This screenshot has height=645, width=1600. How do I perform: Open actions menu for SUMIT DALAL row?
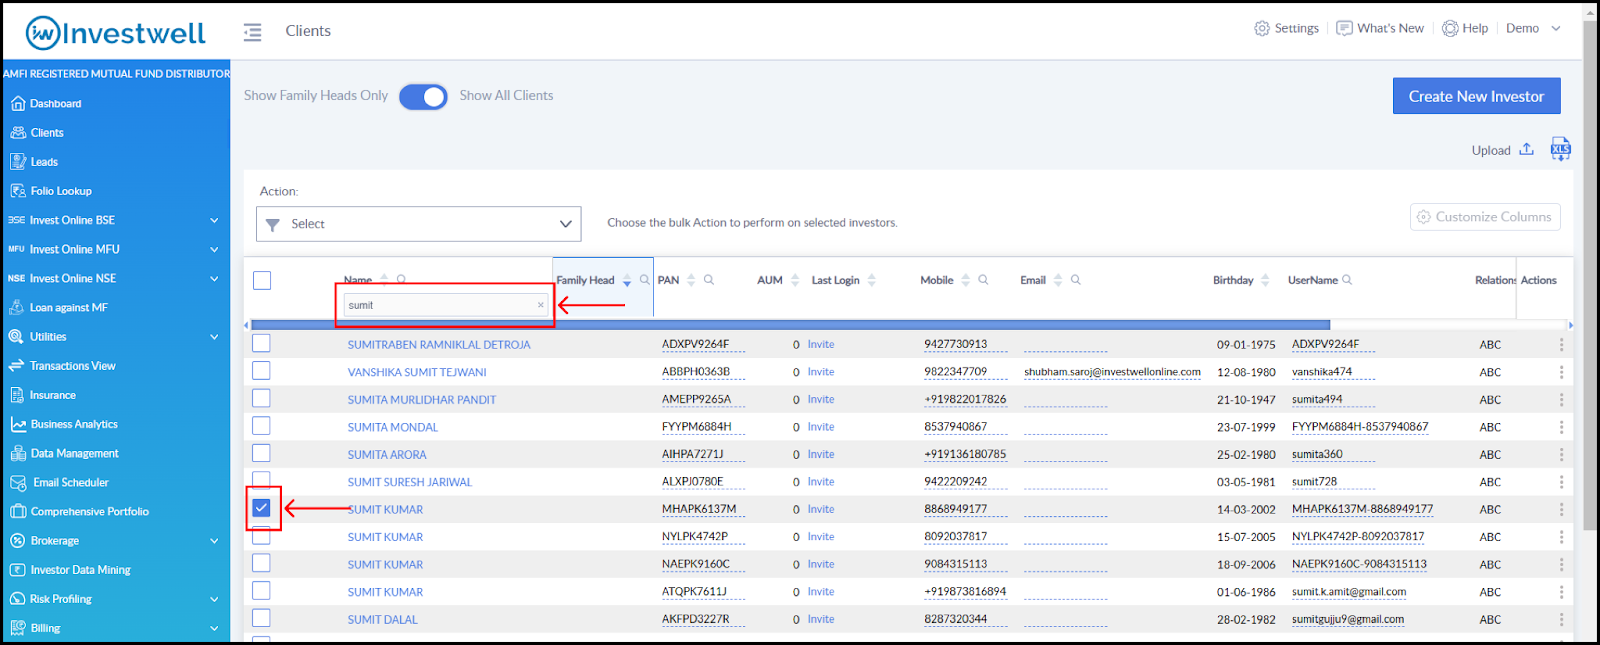pyautogui.click(x=1560, y=619)
